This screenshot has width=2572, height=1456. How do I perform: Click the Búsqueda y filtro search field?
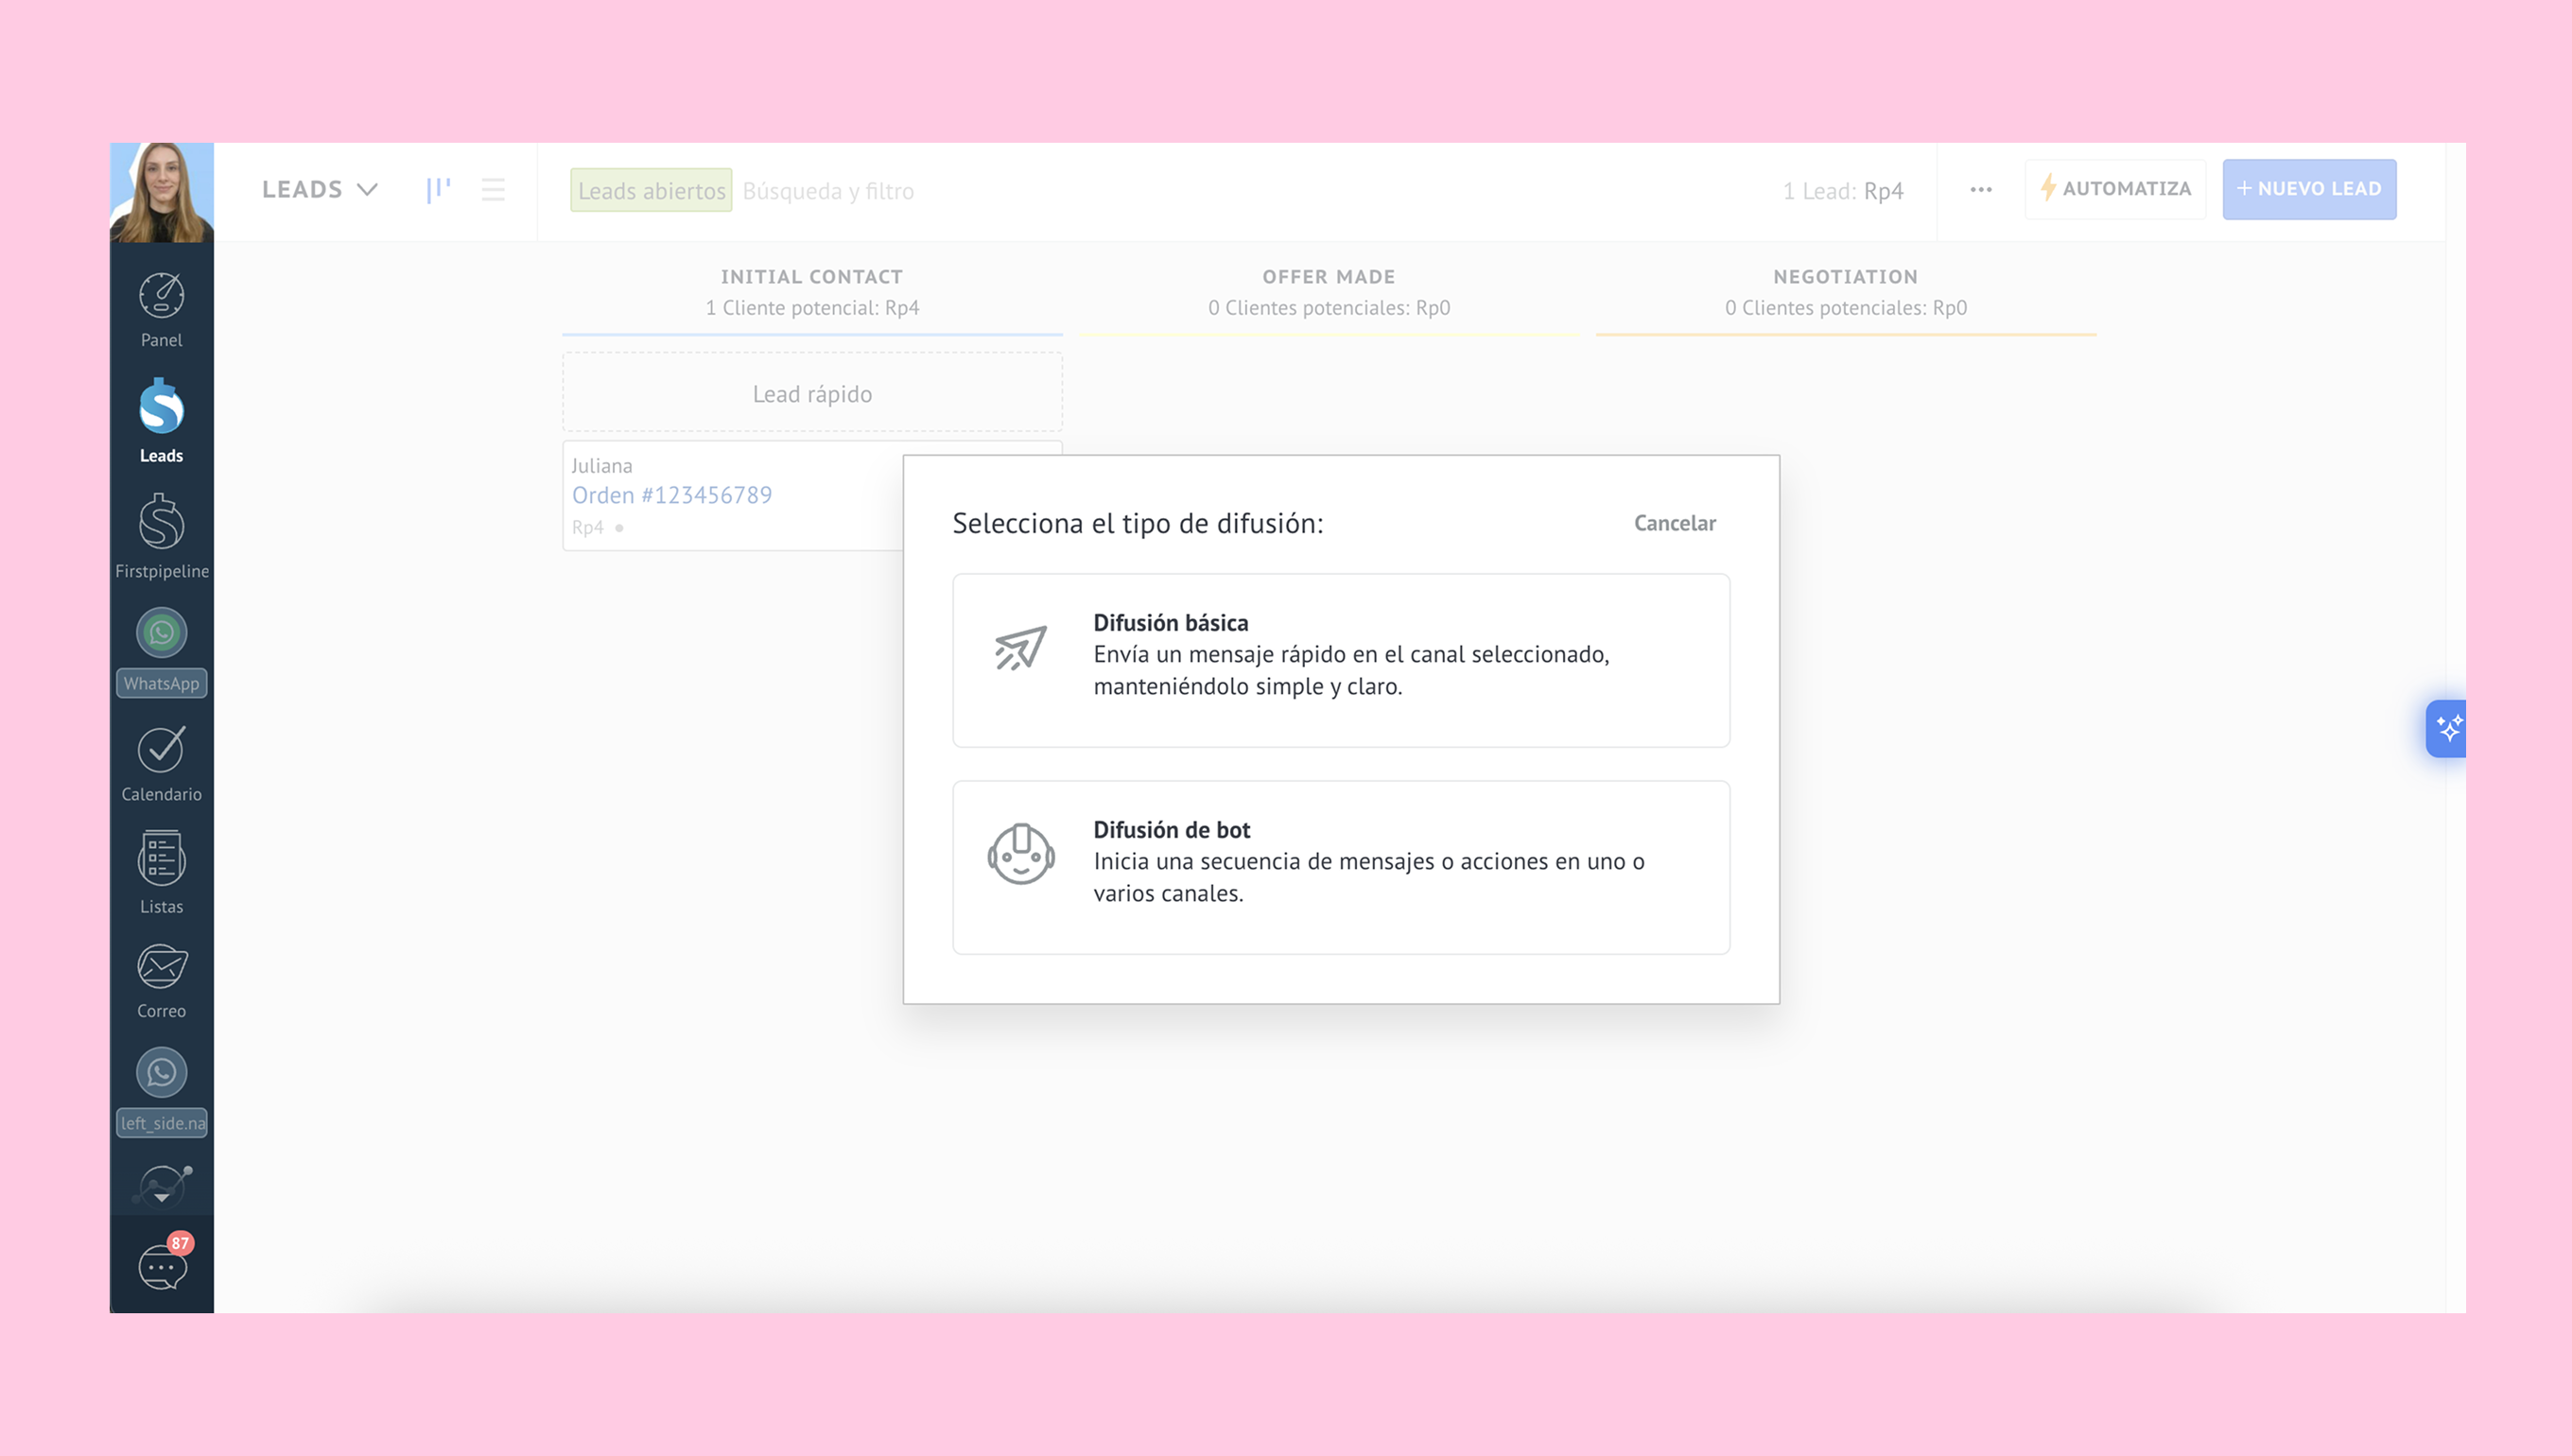tap(828, 191)
